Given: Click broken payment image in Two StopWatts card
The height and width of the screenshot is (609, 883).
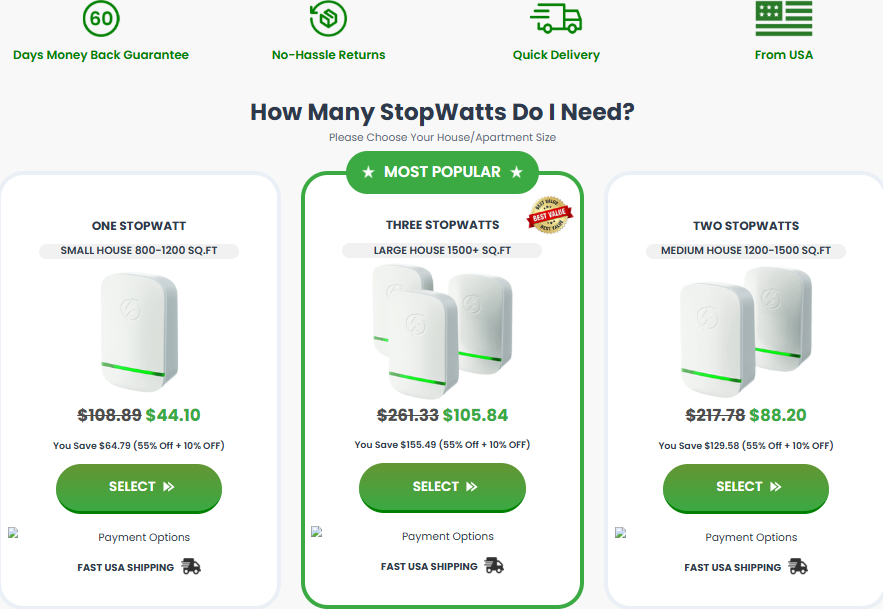Looking at the screenshot, I should 621,533.
